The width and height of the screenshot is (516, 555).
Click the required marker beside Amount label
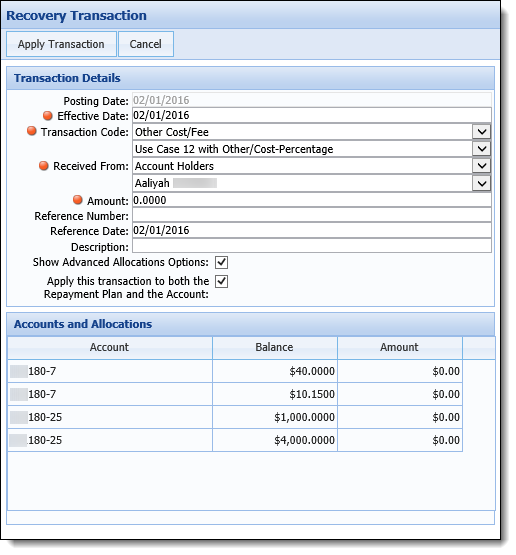(78, 200)
